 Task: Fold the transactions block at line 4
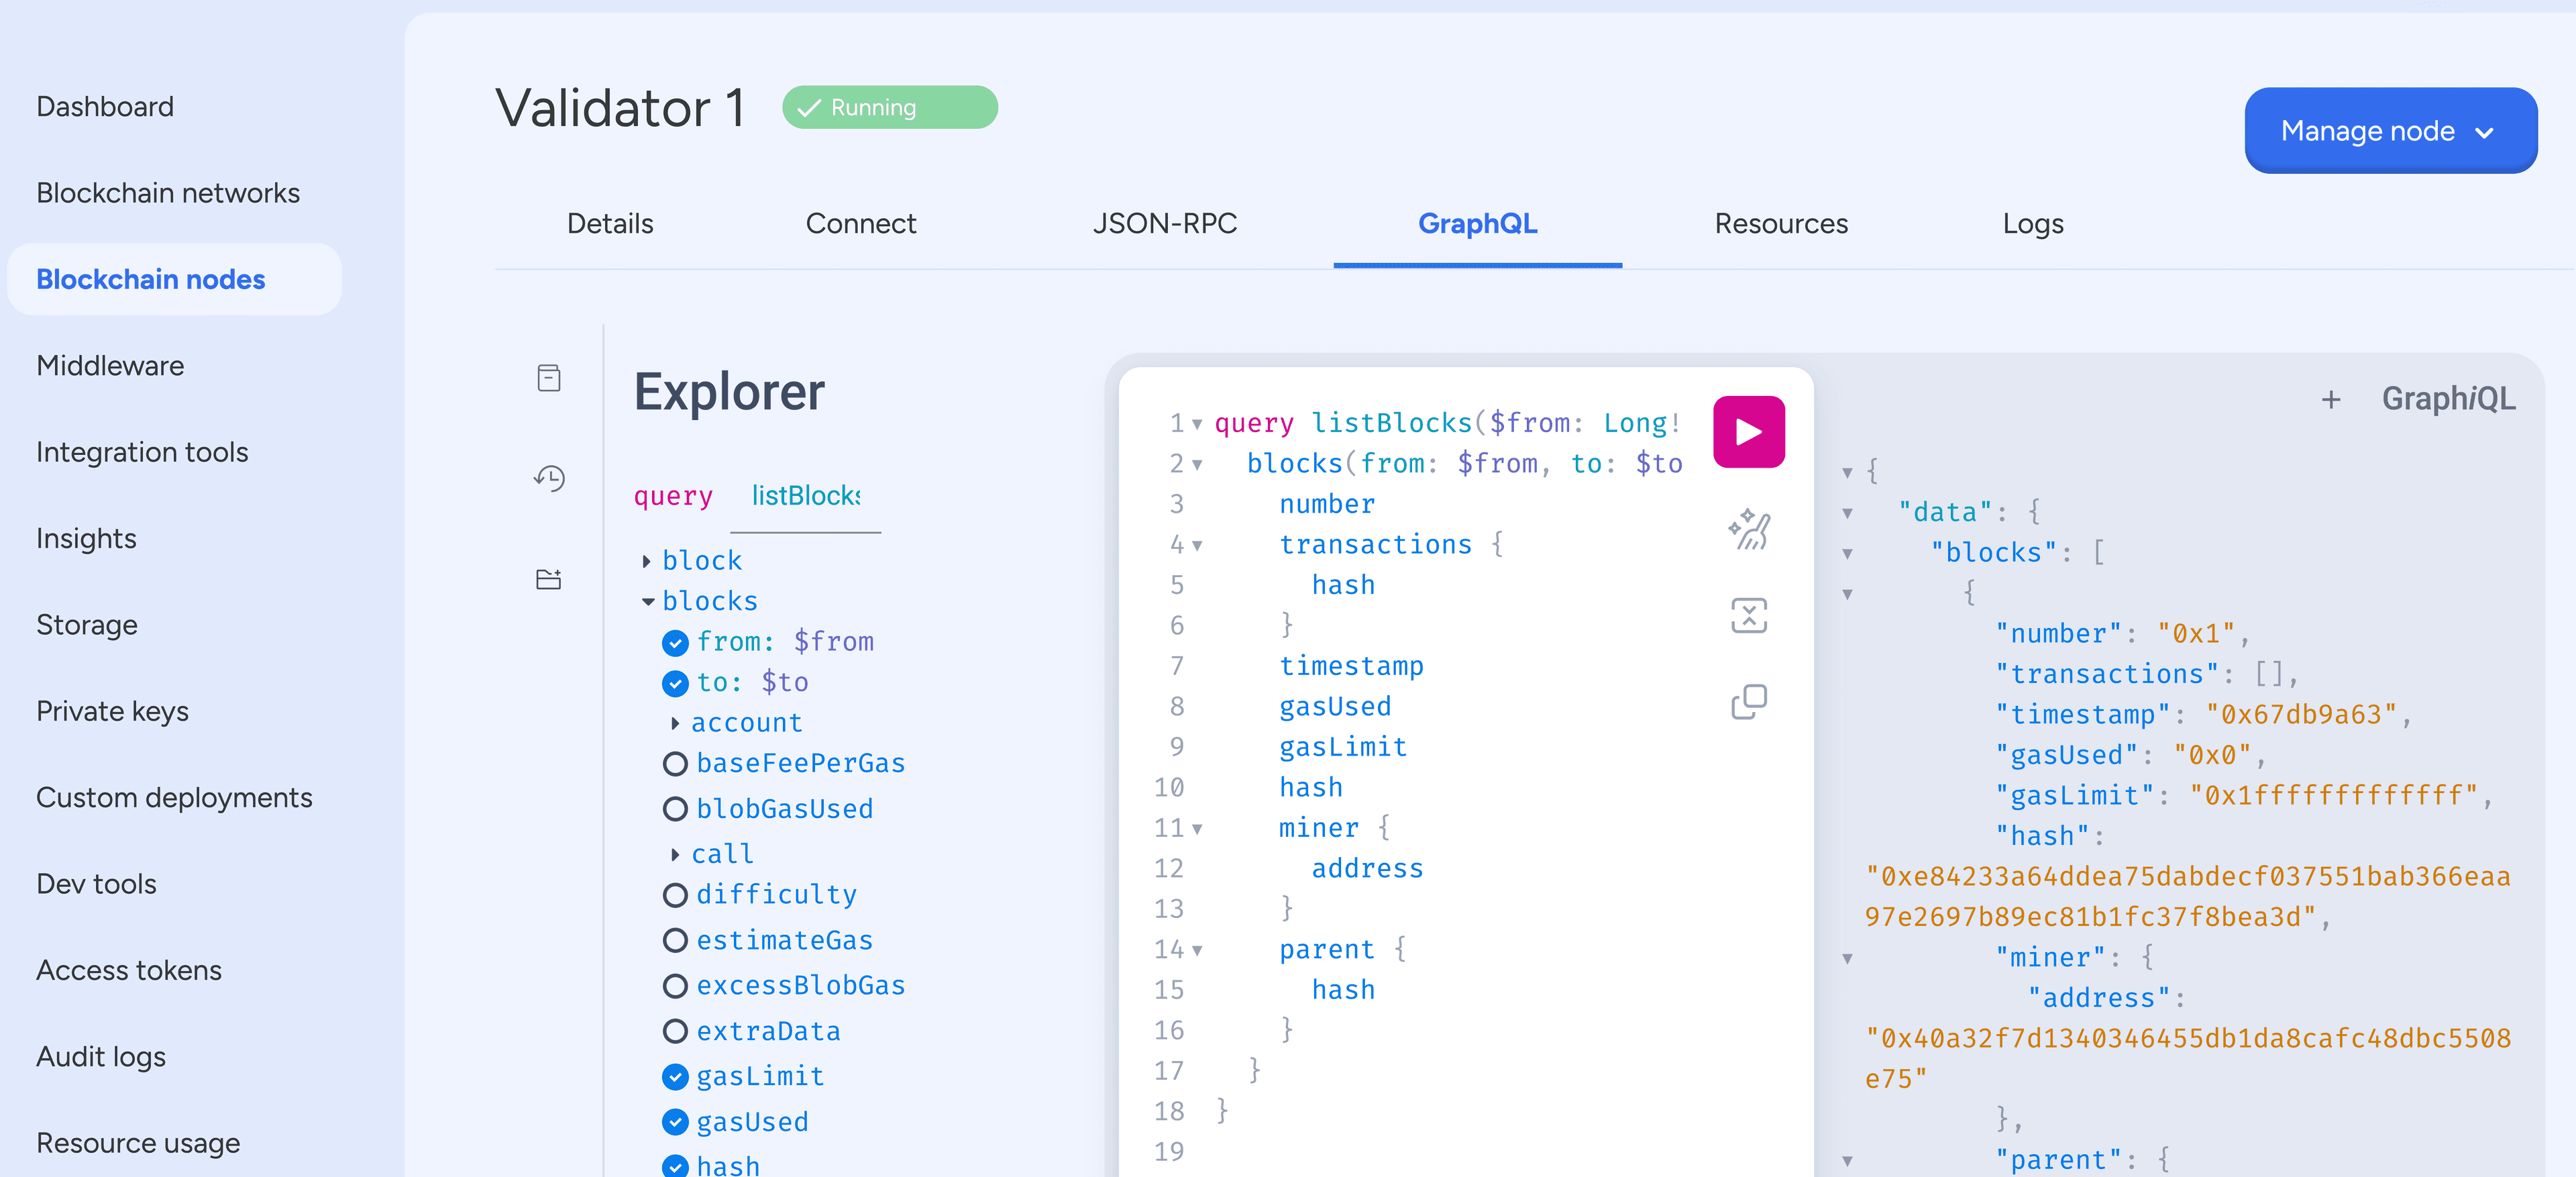pyautogui.click(x=1197, y=546)
